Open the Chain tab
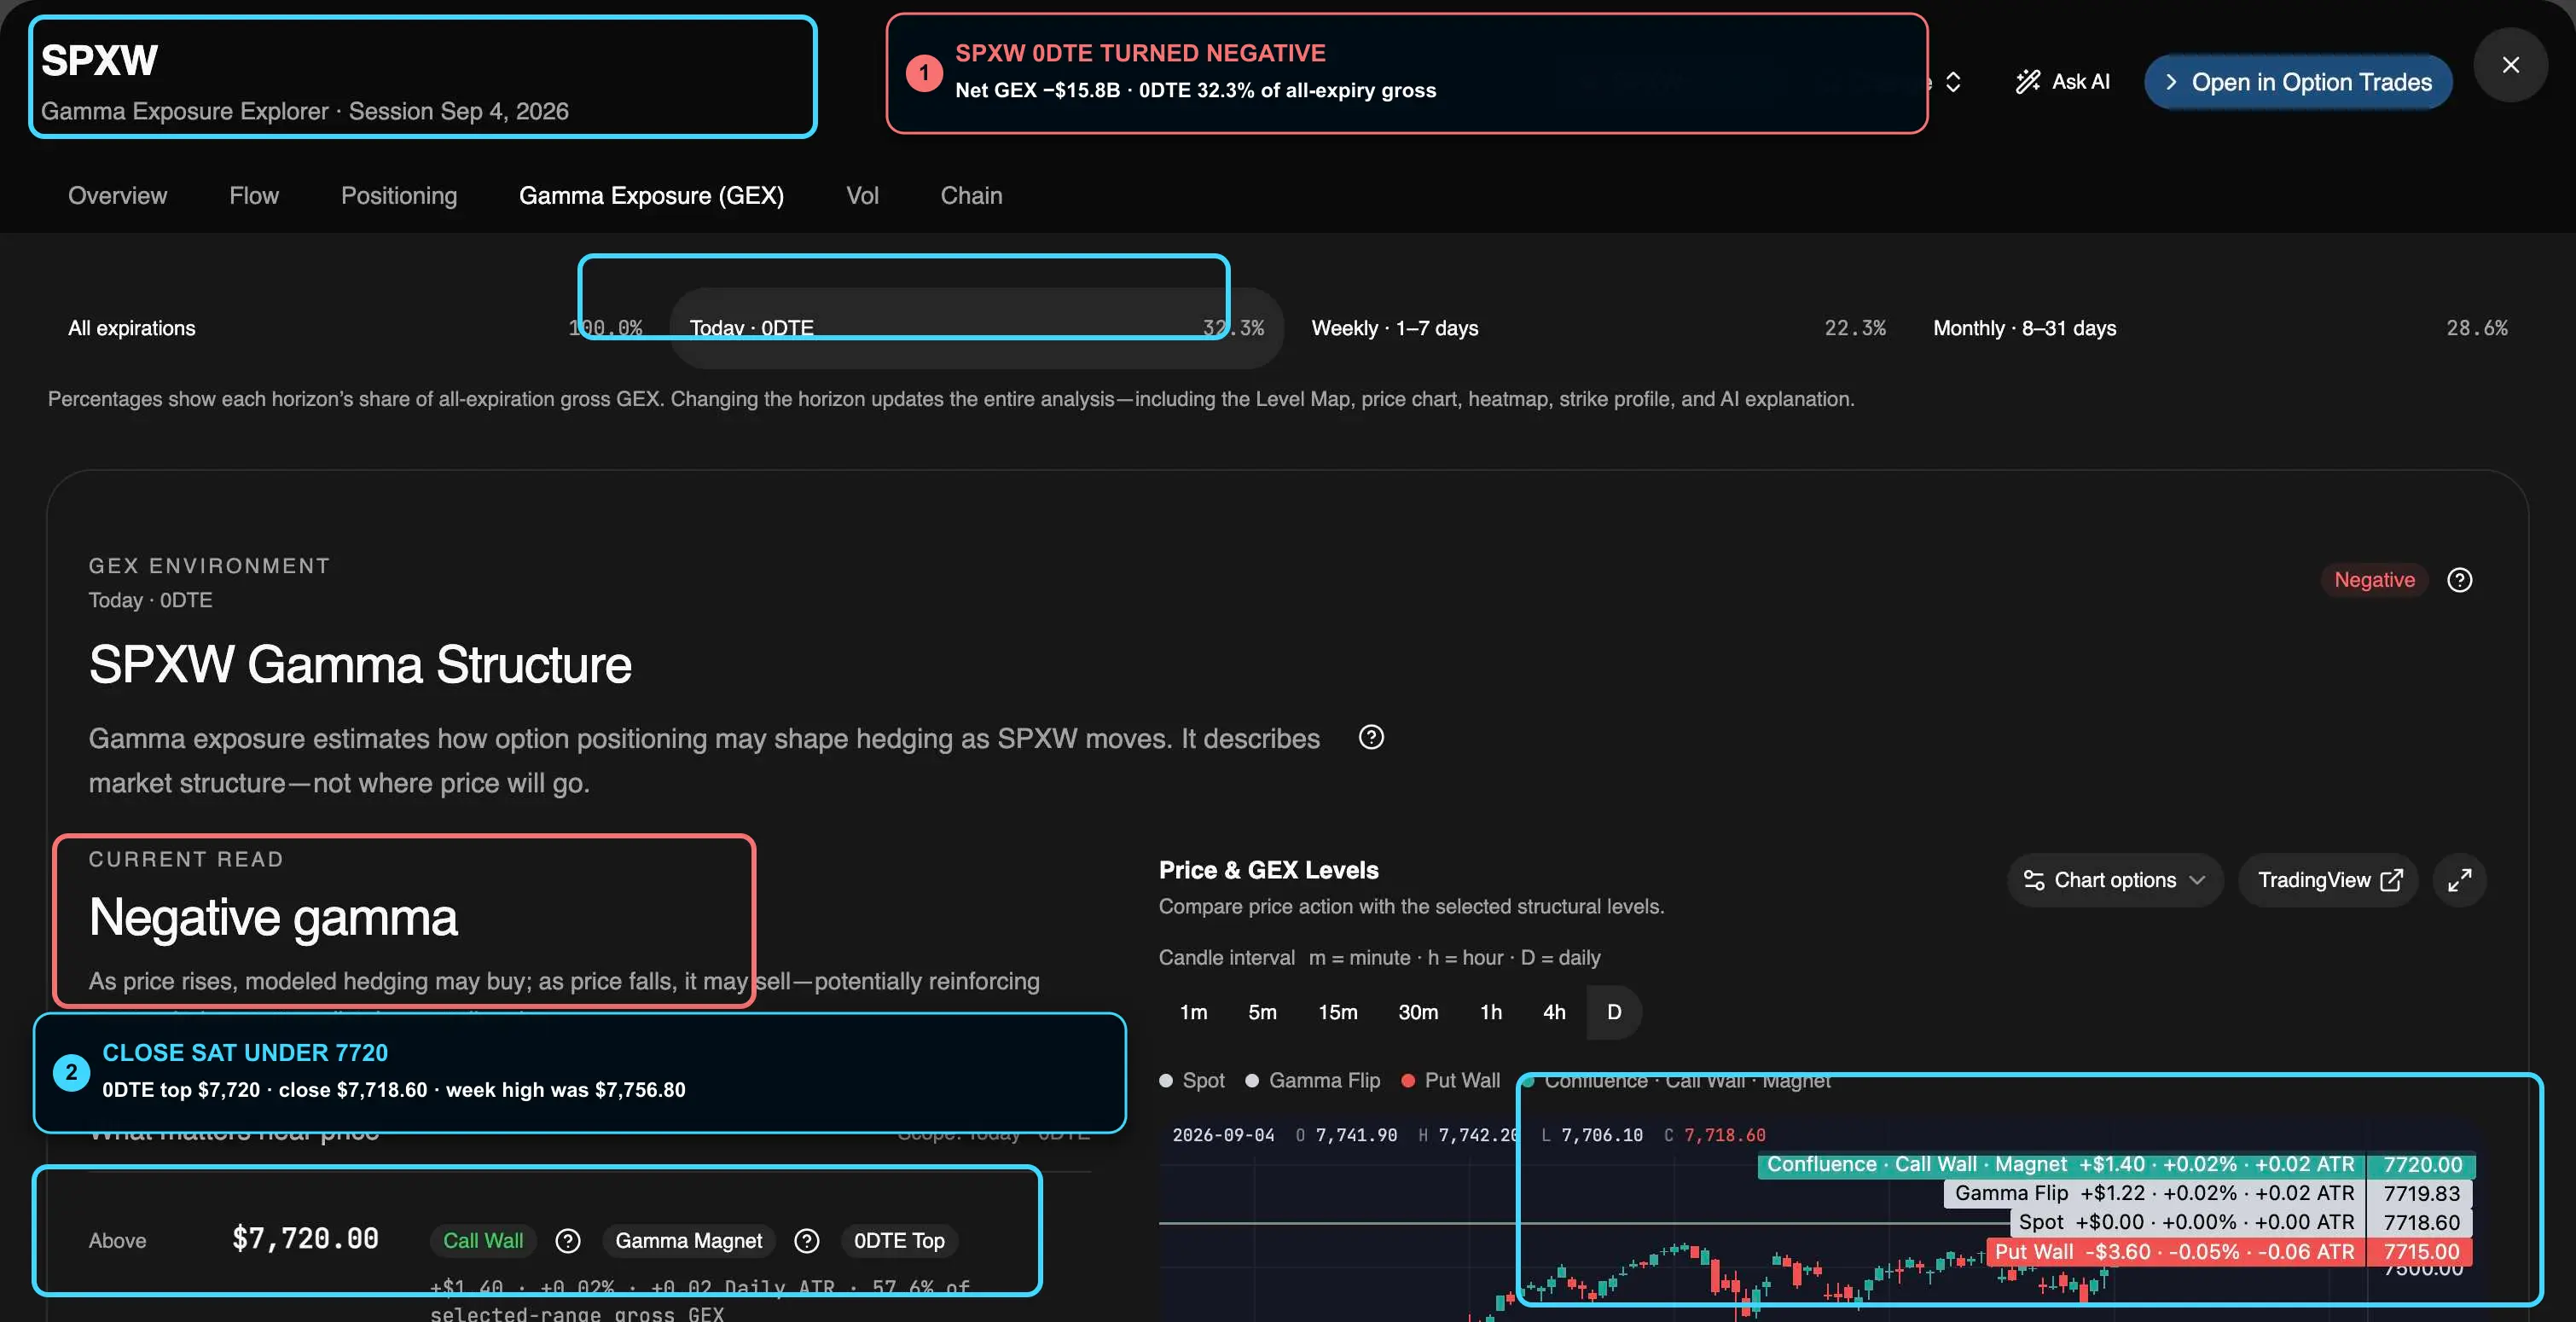The image size is (2576, 1322). tap(971, 195)
